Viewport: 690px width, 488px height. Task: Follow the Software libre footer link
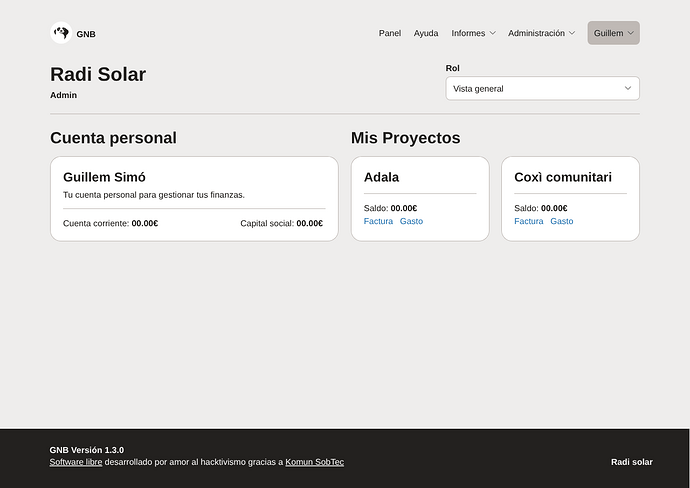(76, 462)
